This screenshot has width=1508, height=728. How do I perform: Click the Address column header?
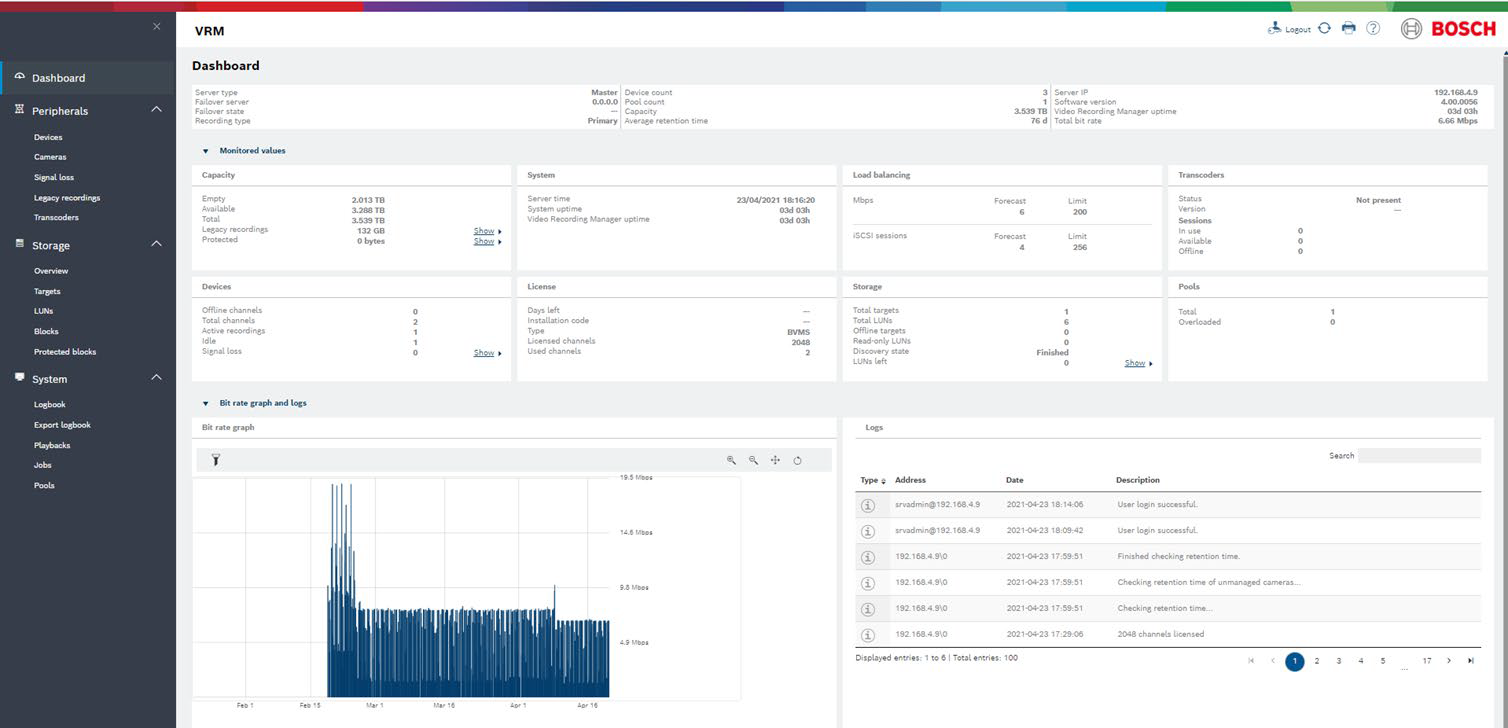910,481
